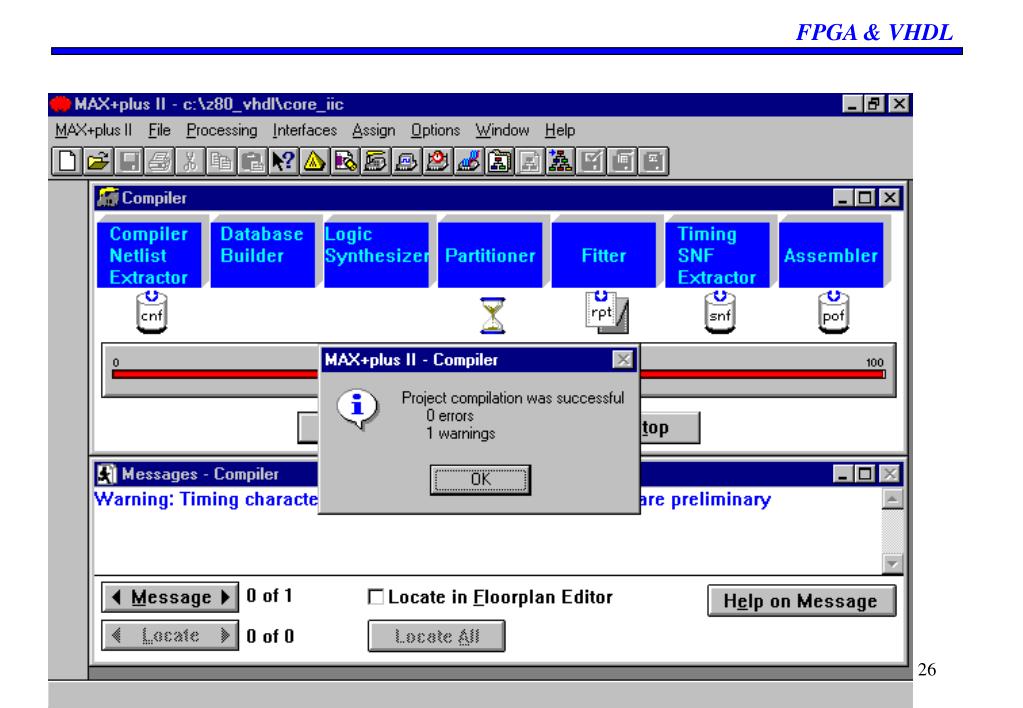Viewport: 1023px width, 708px height.
Task: Click the Cut scissors toolbar icon
Action: click(191, 161)
